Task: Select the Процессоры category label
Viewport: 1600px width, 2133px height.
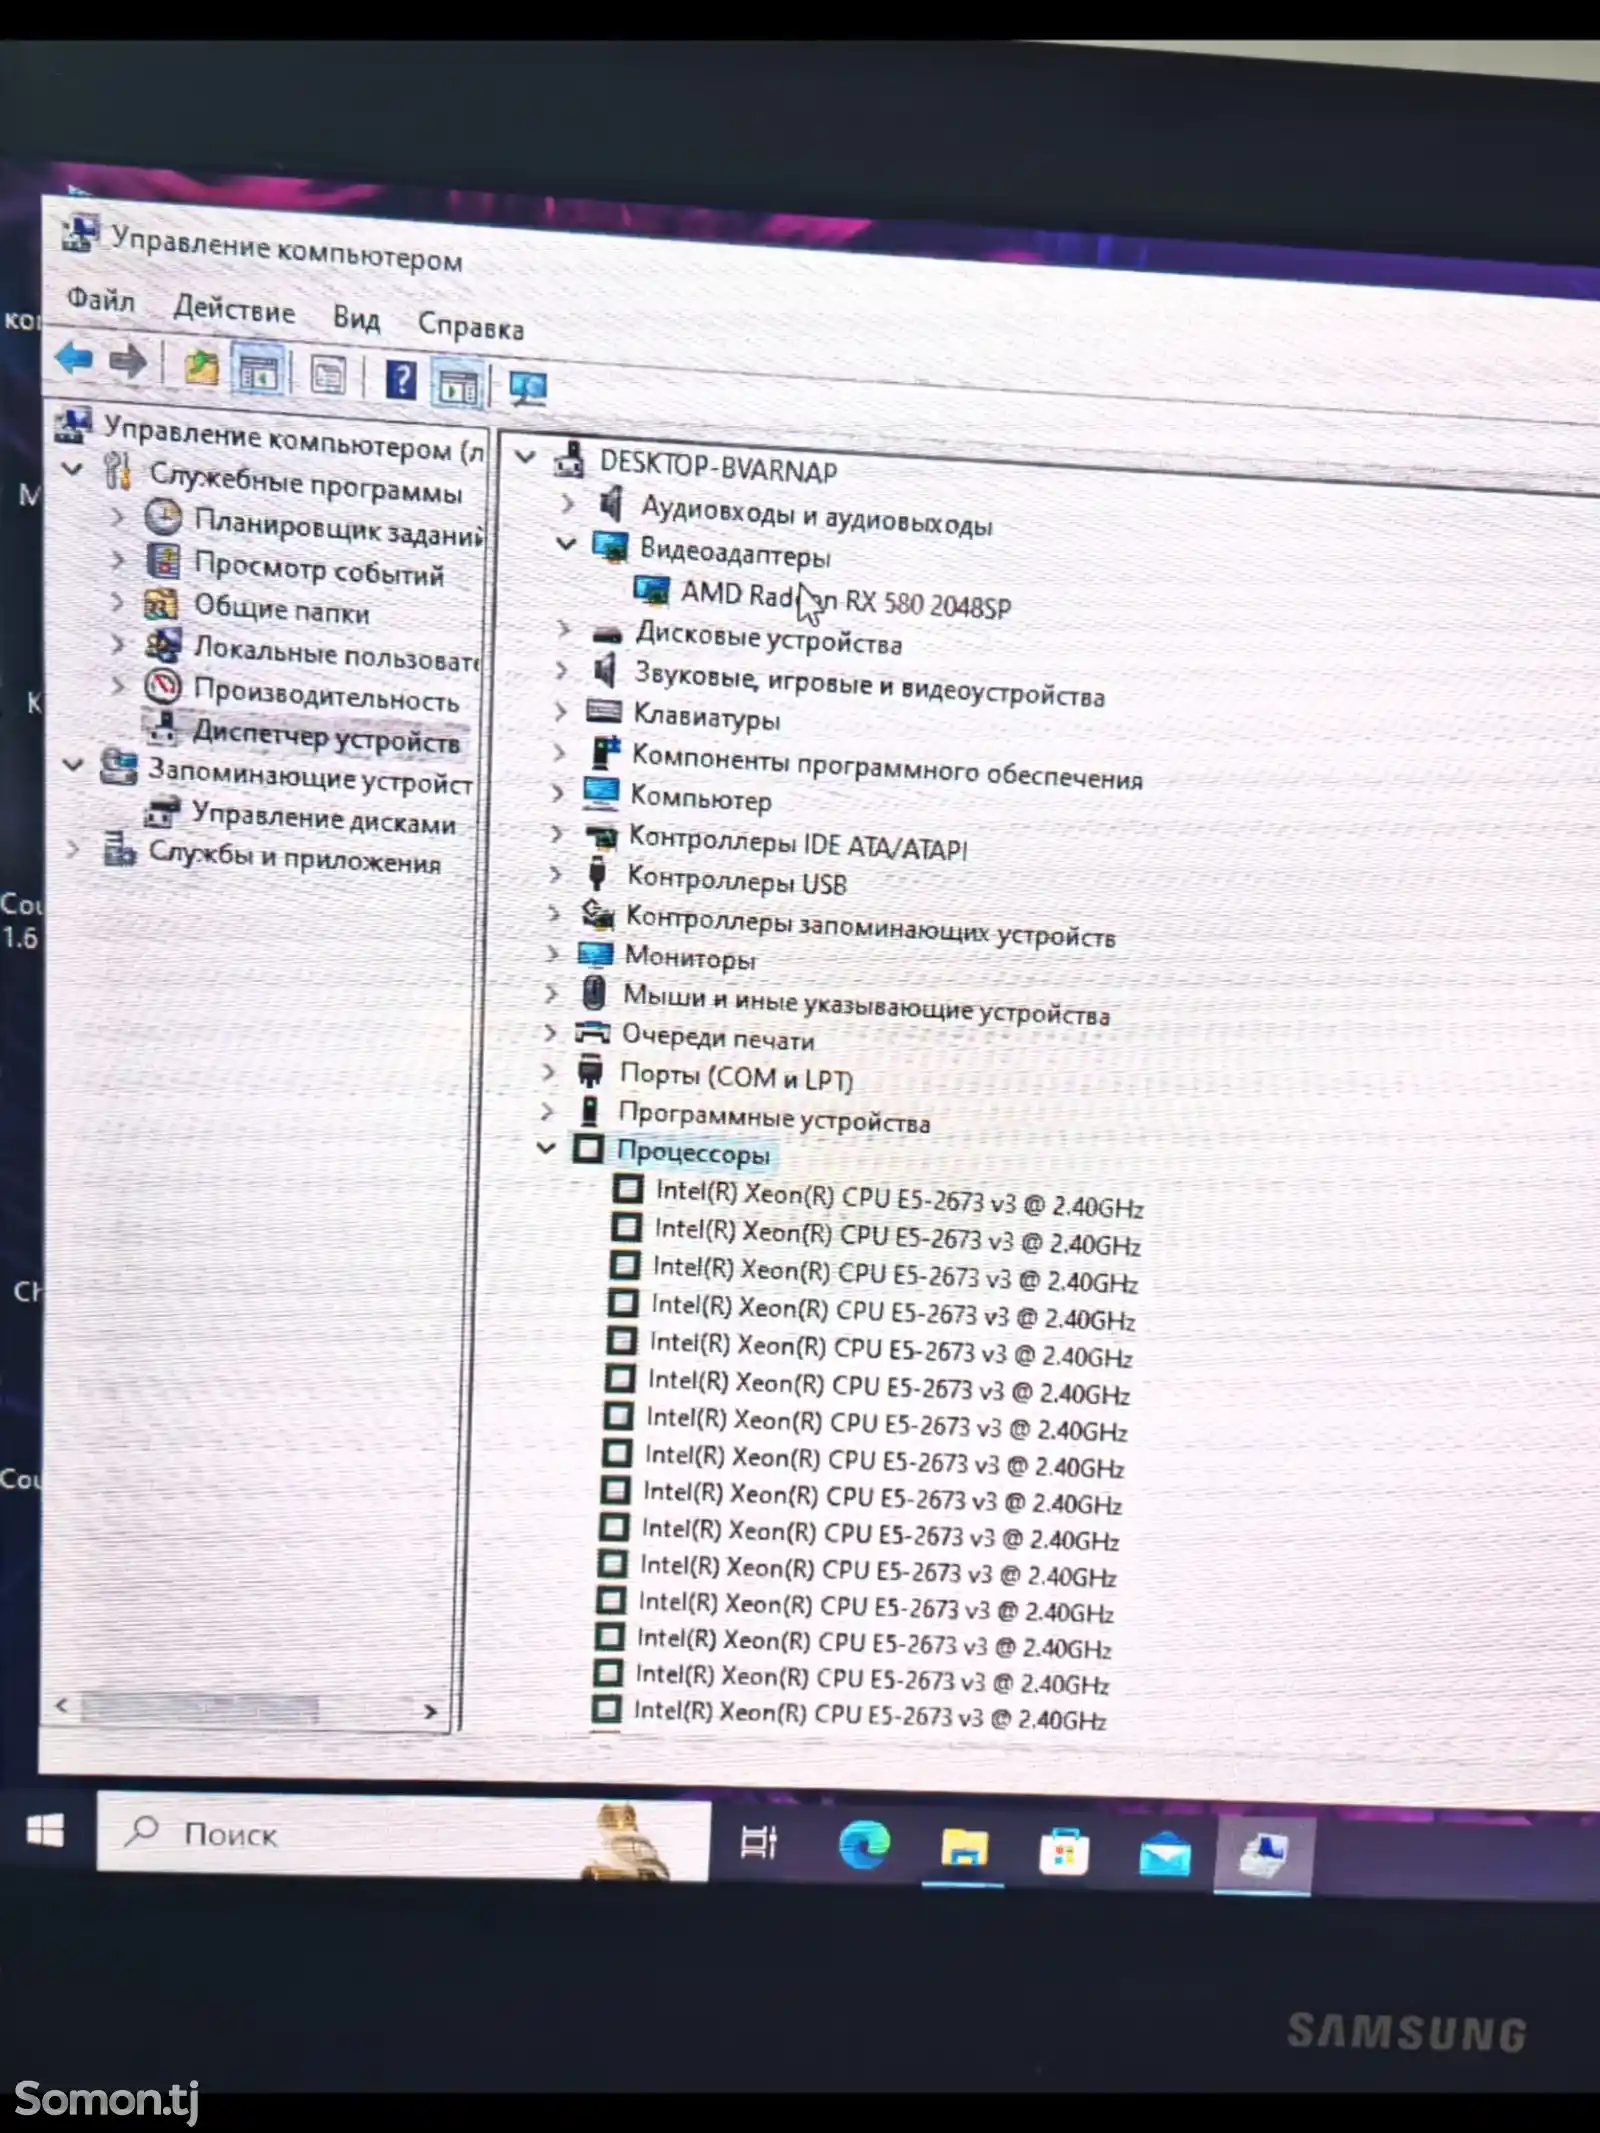Action: [x=693, y=1152]
